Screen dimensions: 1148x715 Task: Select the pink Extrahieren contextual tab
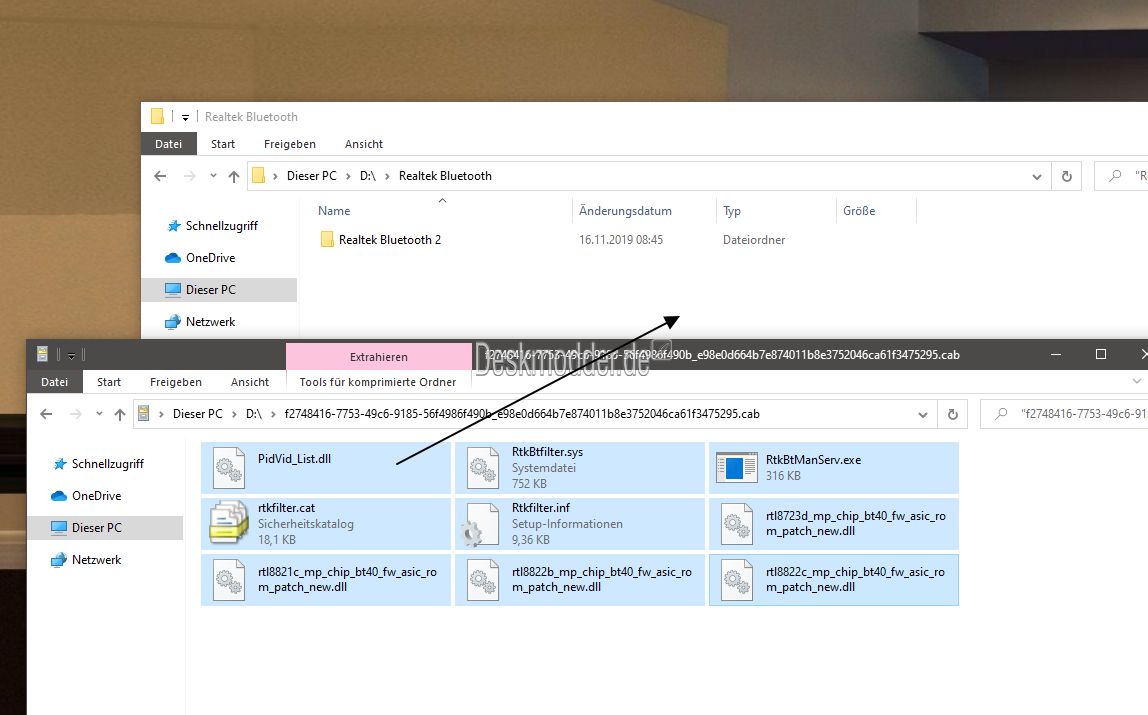[379, 357]
